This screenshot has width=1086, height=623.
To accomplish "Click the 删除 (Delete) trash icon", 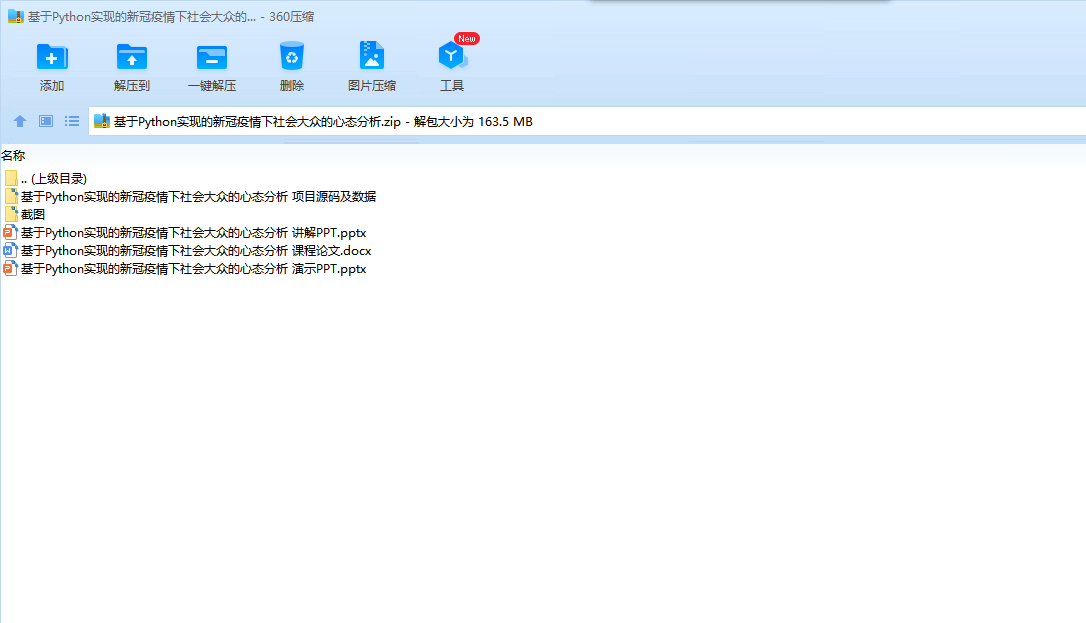I will point(292,56).
